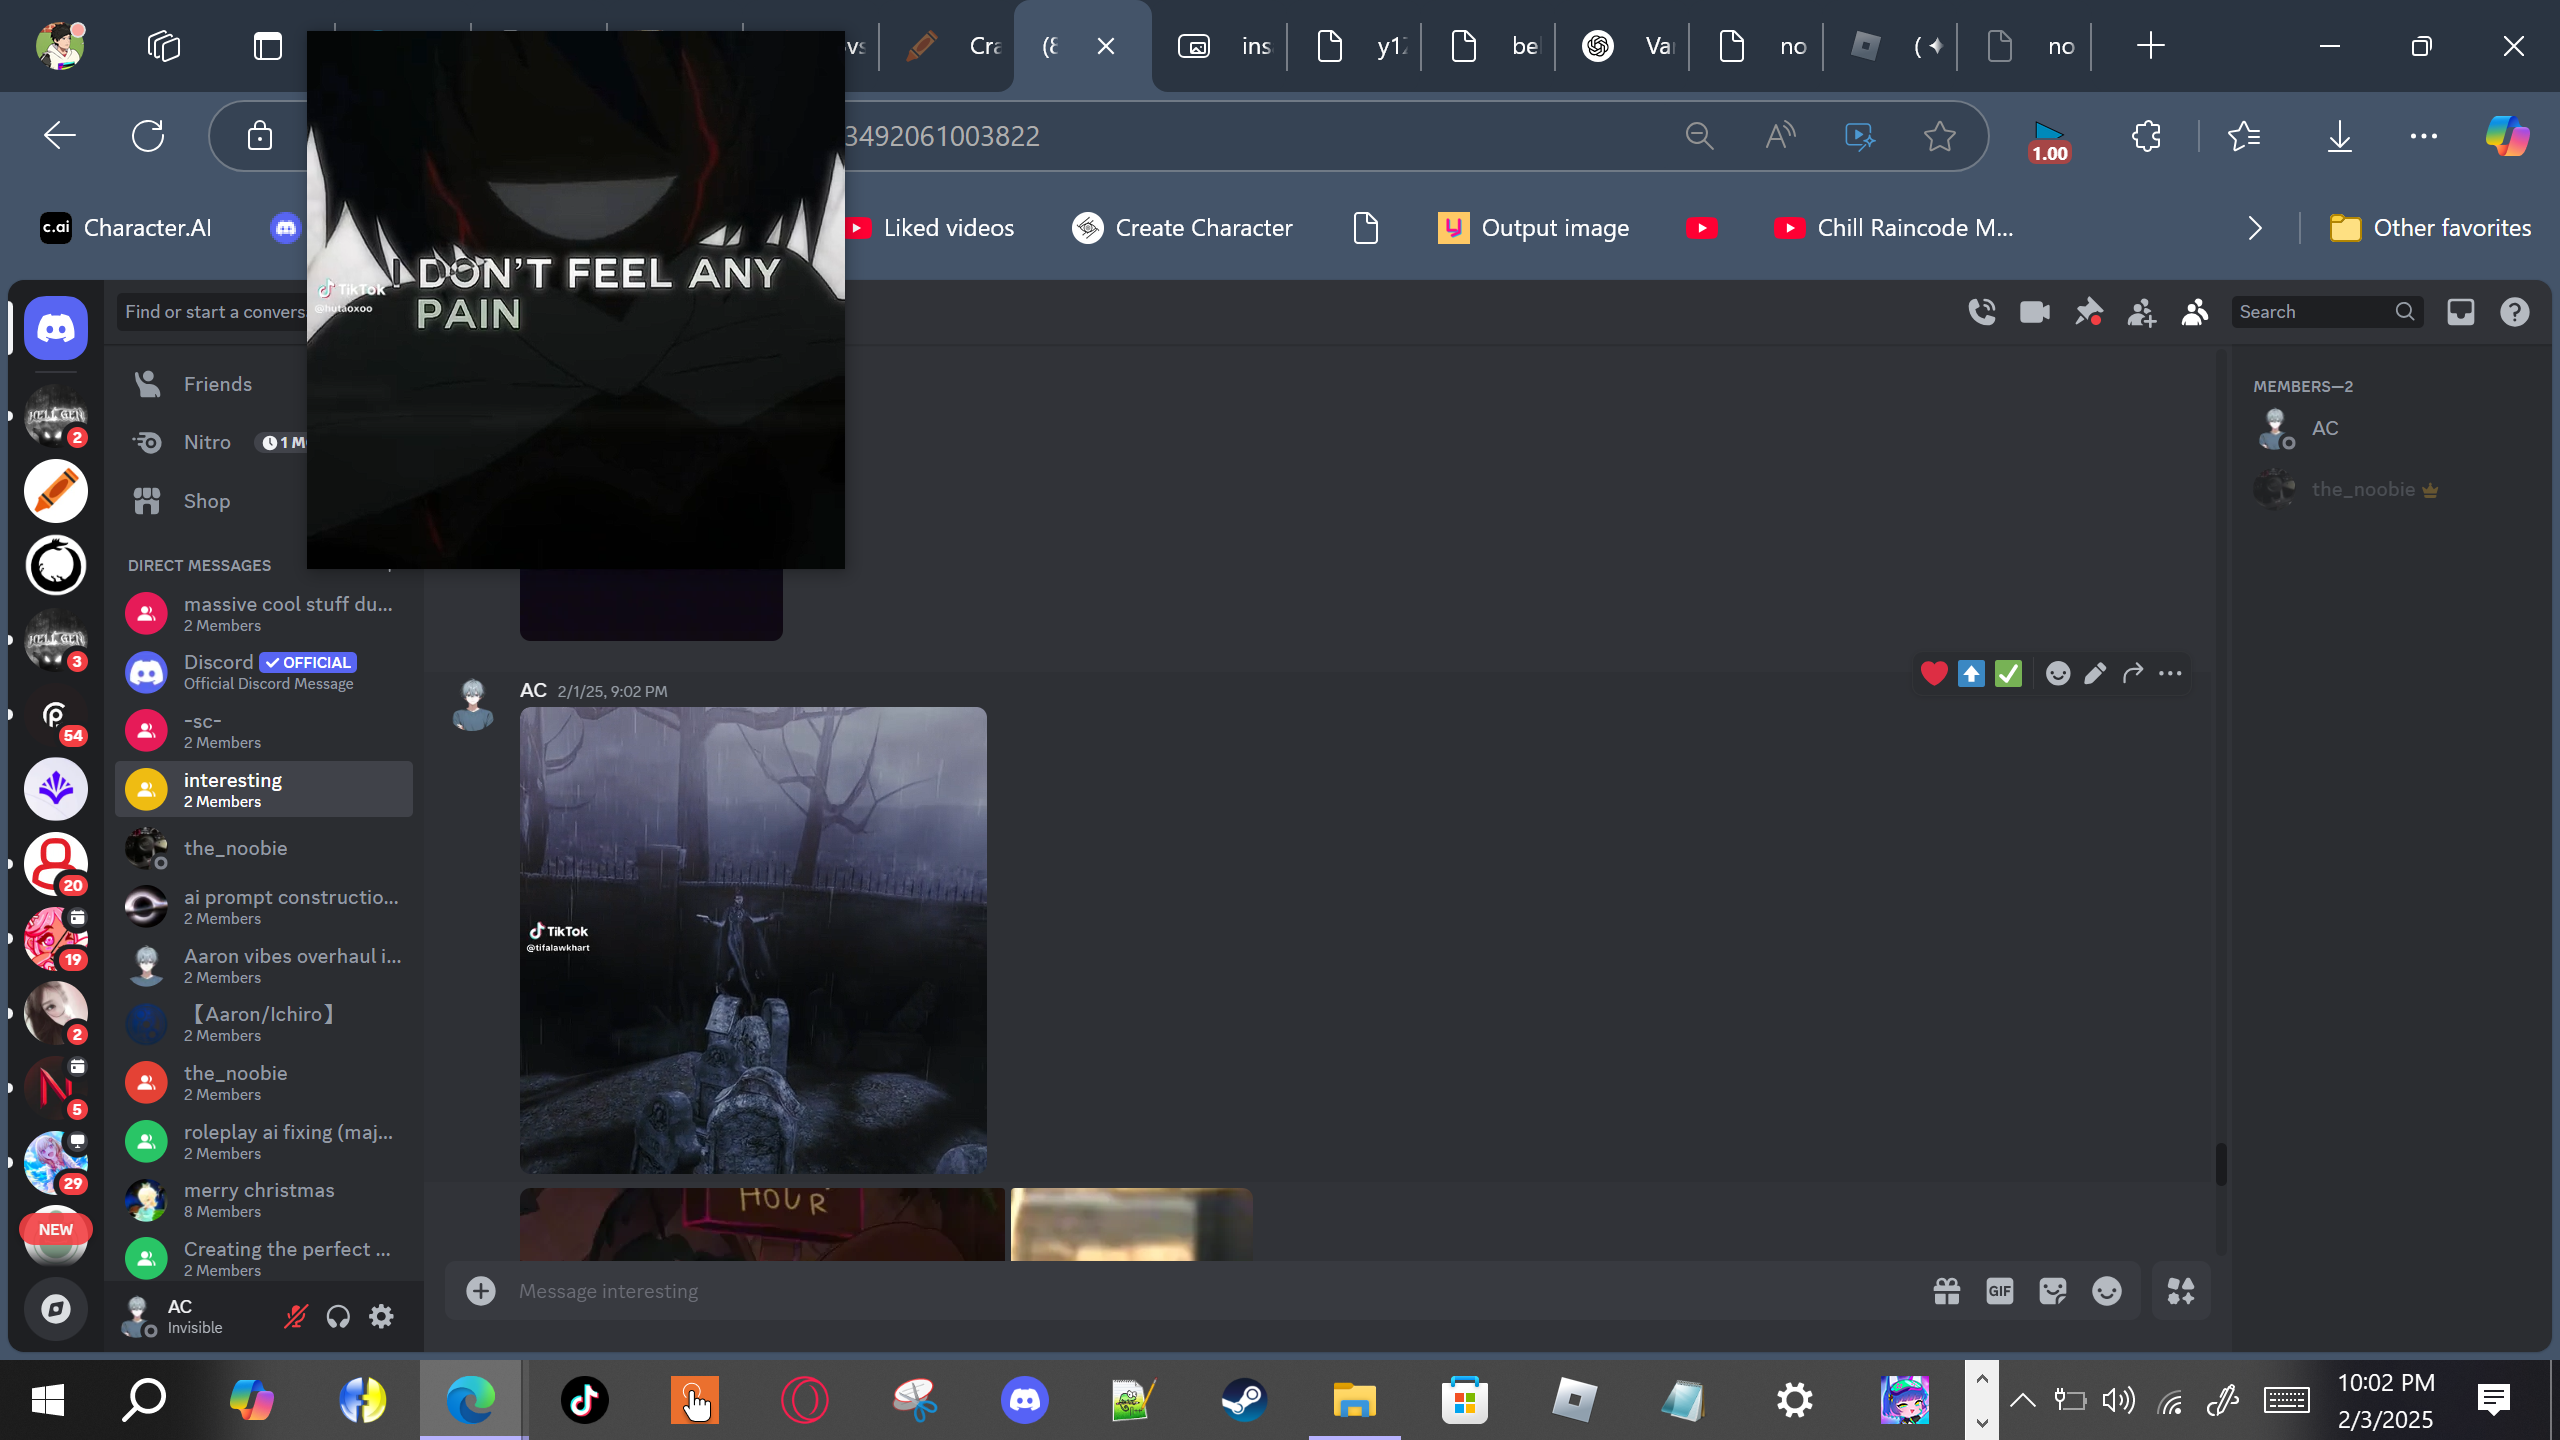Image resolution: width=2560 pixels, height=1440 pixels.
Task: Forward AC's message
Action: click(2133, 673)
